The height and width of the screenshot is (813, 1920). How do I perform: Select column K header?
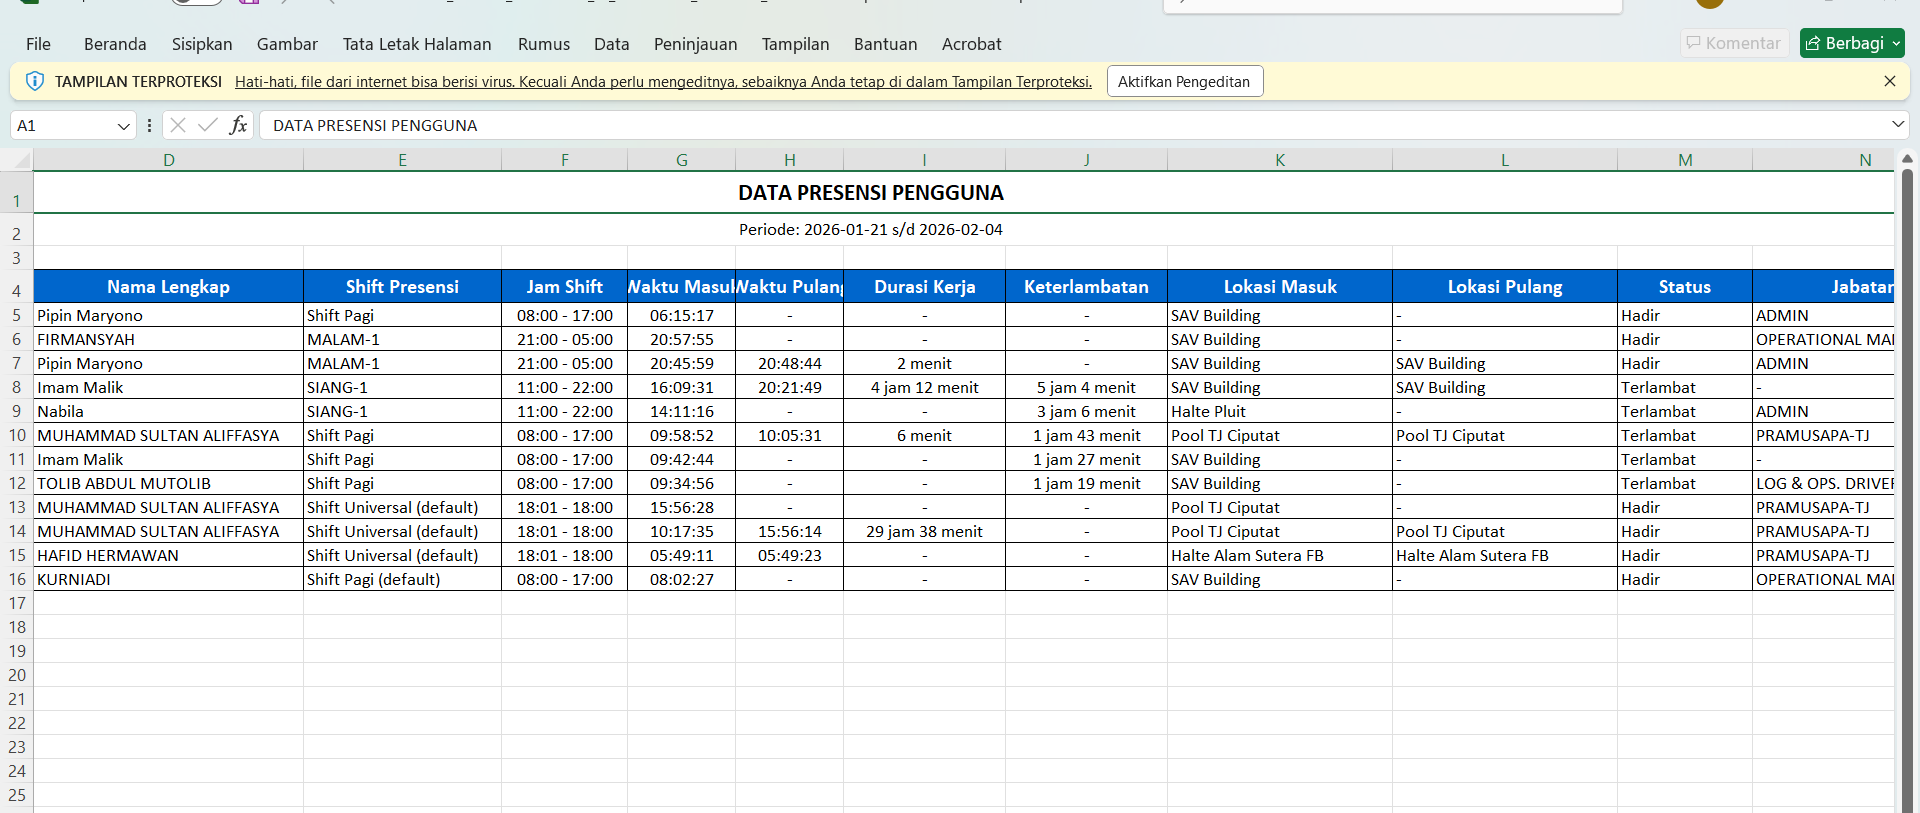(1279, 160)
